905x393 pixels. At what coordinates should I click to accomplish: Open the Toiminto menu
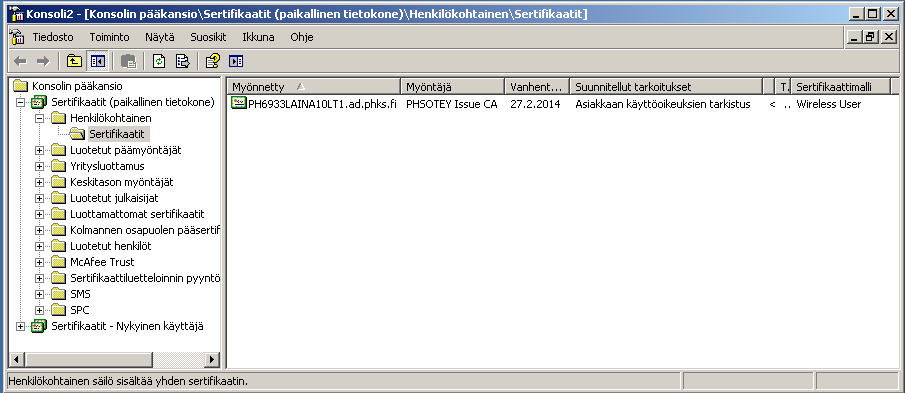pyautogui.click(x=109, y=38)
